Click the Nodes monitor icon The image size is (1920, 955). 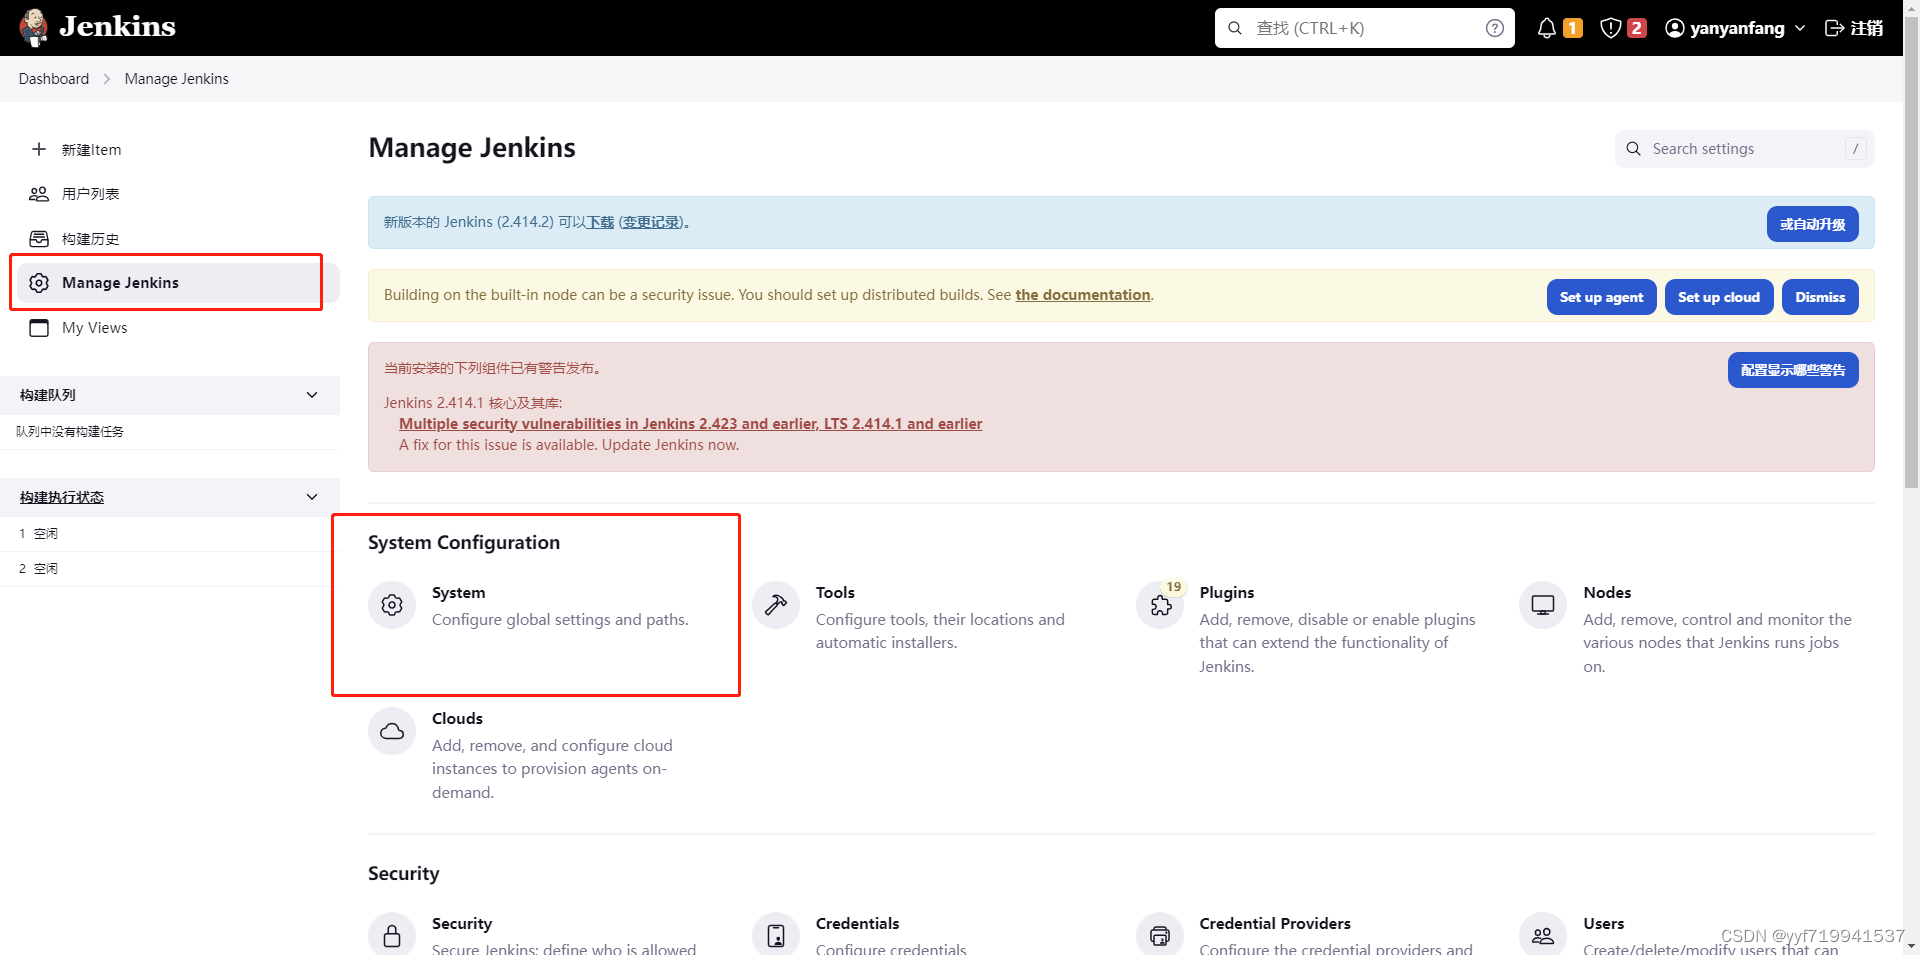(1542, 604)
